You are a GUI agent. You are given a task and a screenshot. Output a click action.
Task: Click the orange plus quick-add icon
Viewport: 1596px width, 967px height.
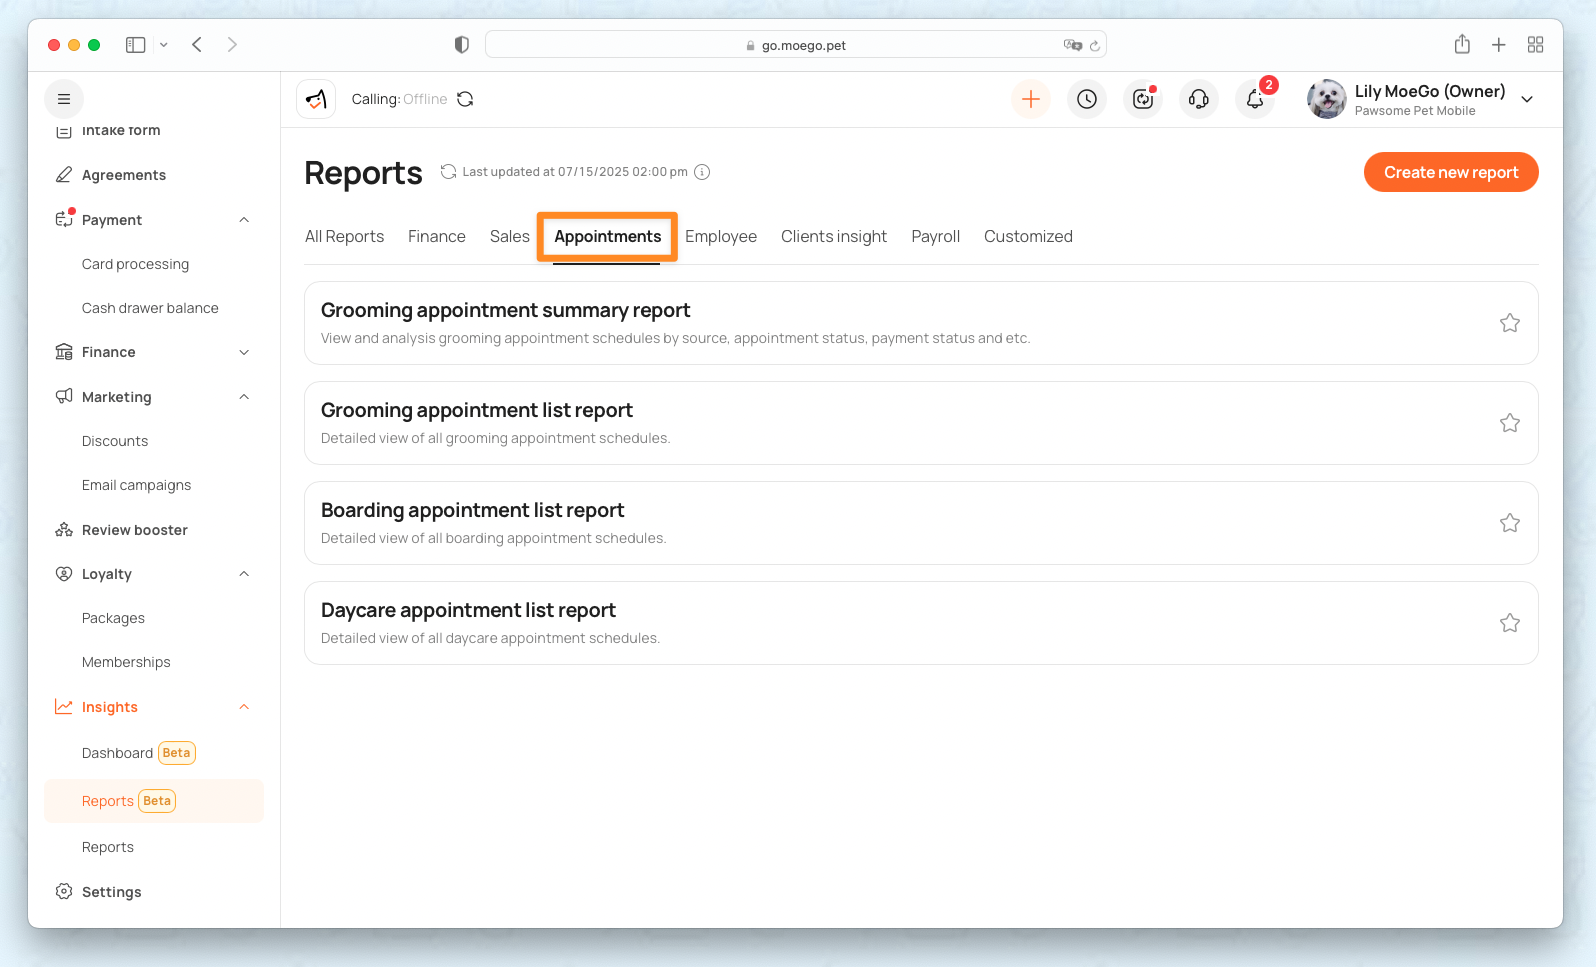tap(1031, 99)
